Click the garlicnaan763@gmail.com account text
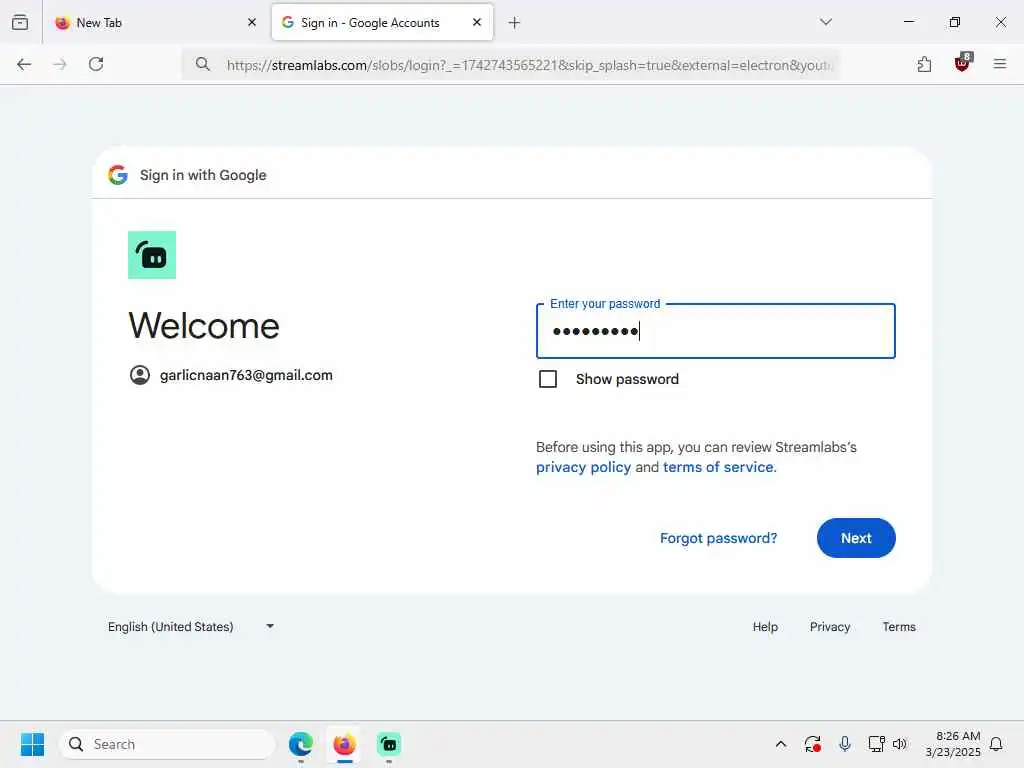This screenshot has width=1024, height=768. pos(246,376)
